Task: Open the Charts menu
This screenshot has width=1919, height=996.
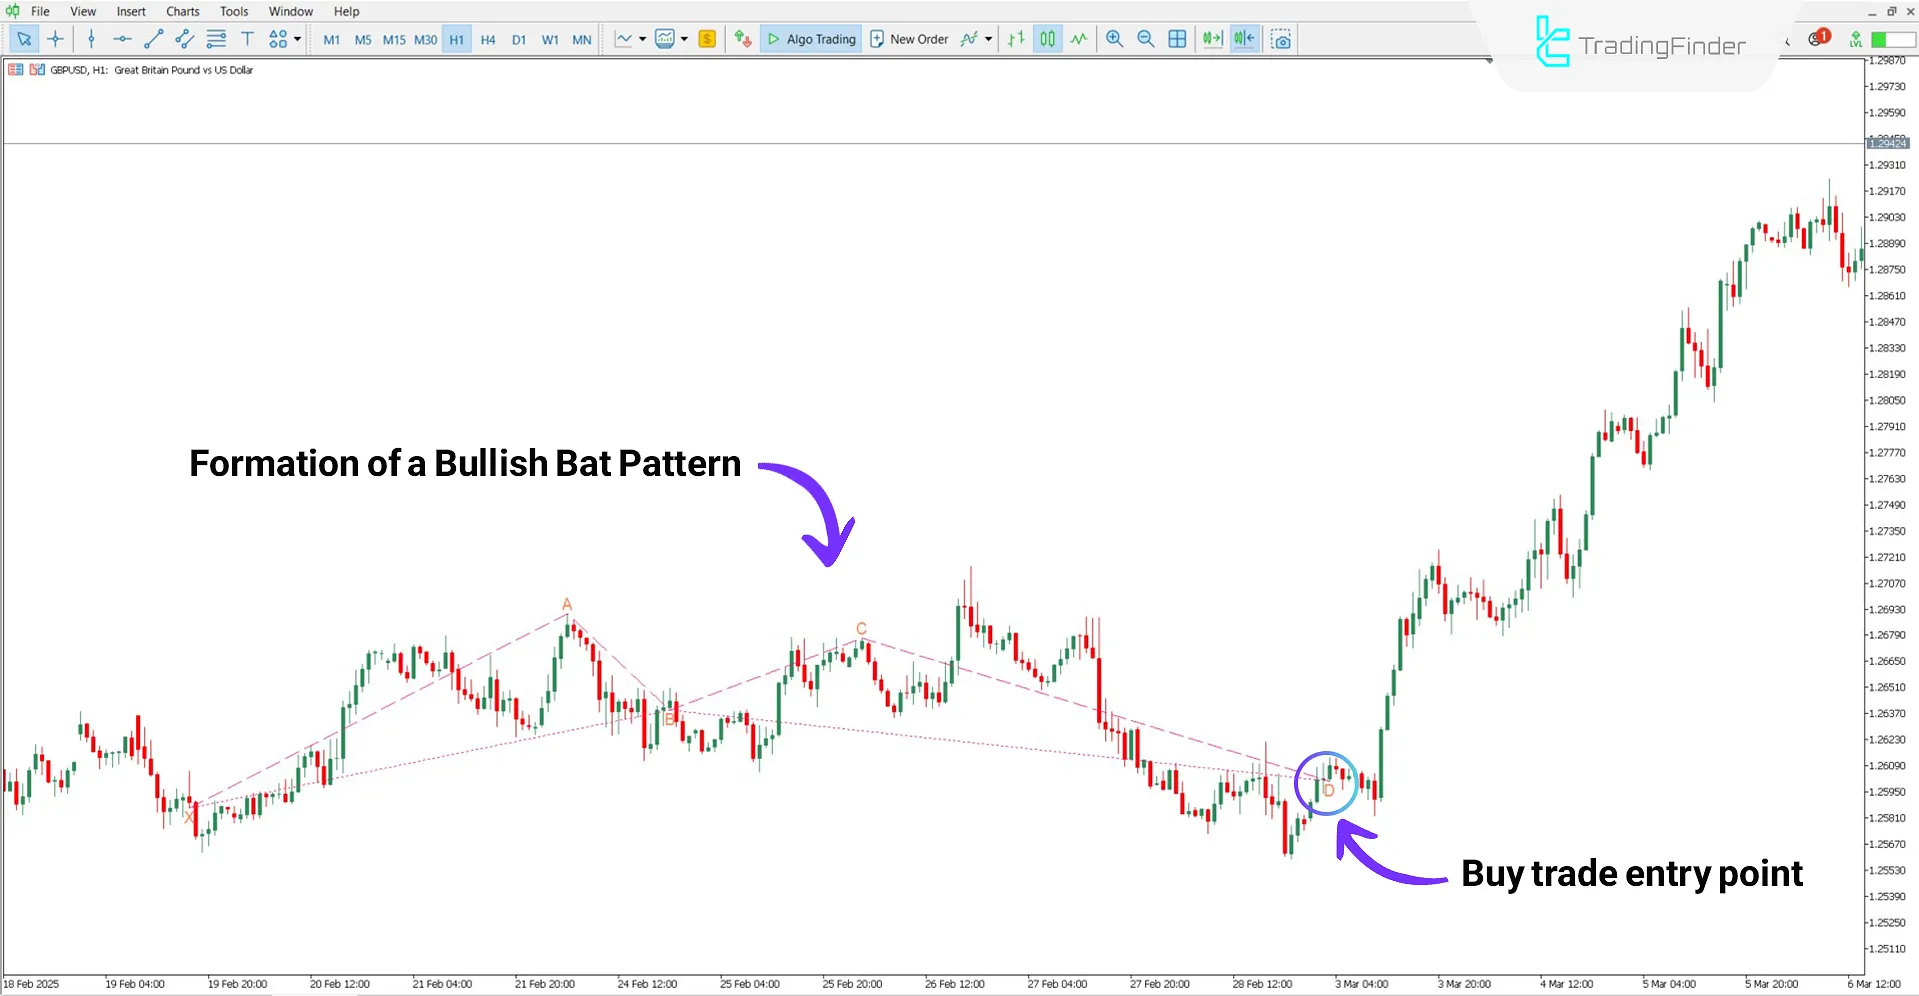Action: click(182, 11)
